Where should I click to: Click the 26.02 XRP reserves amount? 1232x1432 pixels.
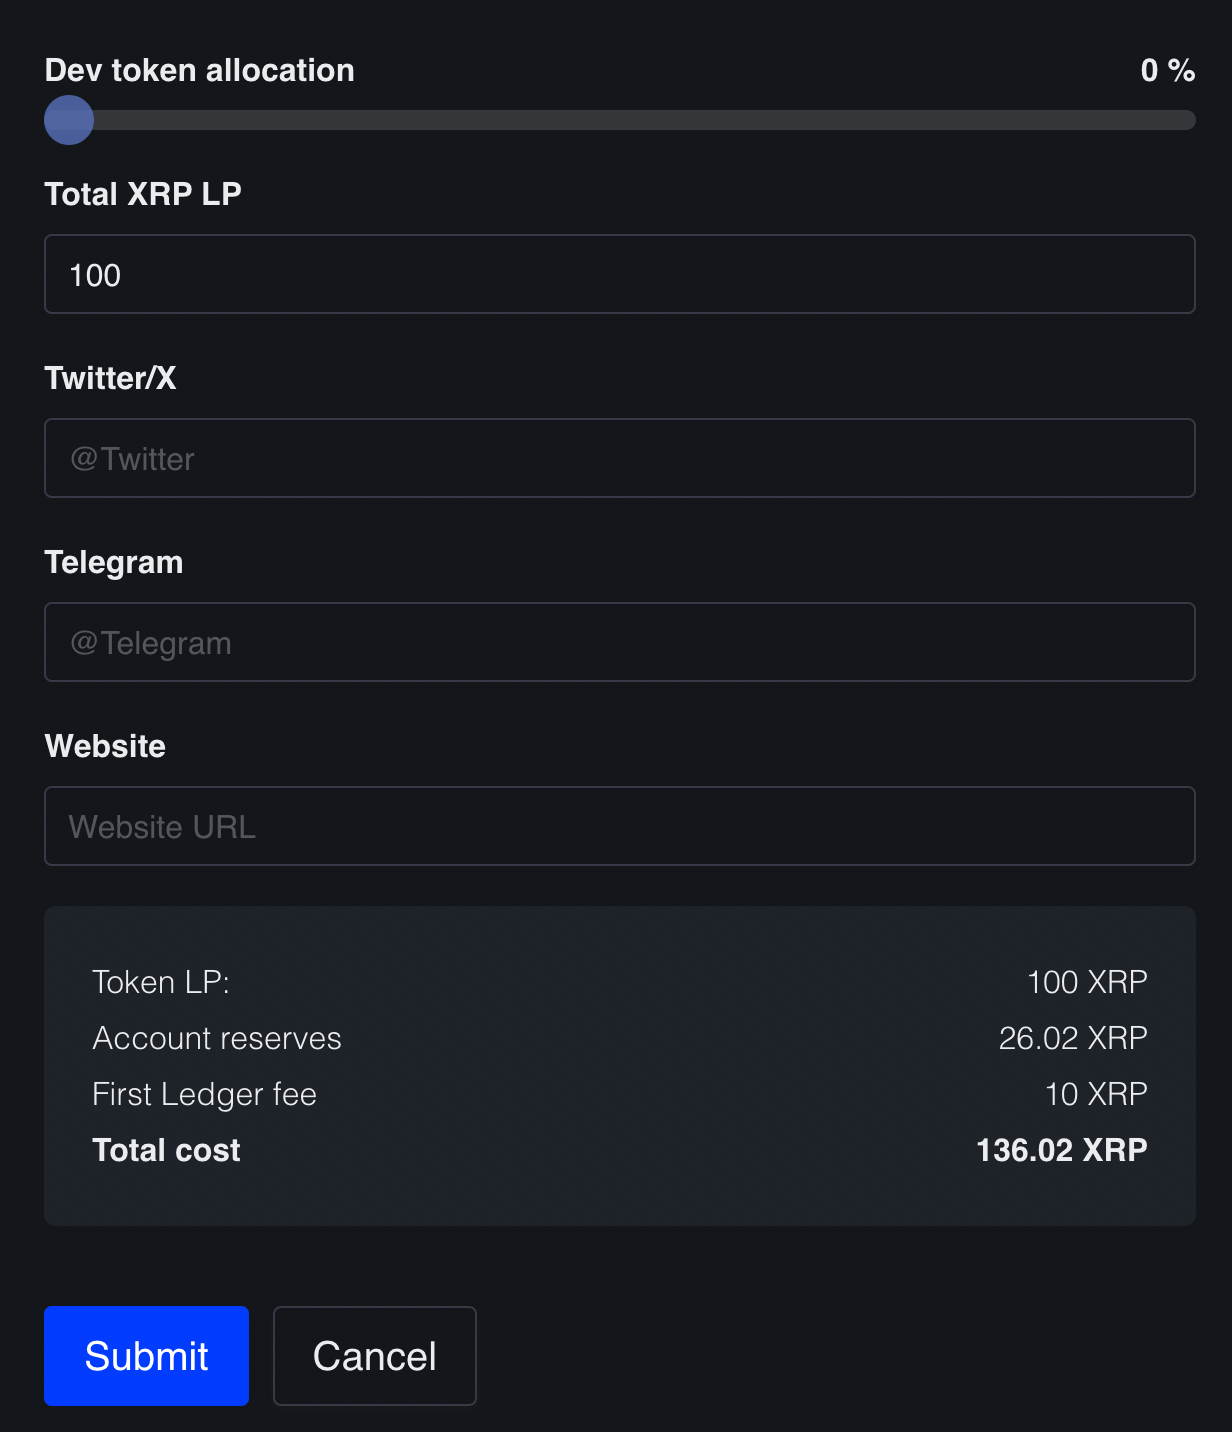[1072, 1038]
